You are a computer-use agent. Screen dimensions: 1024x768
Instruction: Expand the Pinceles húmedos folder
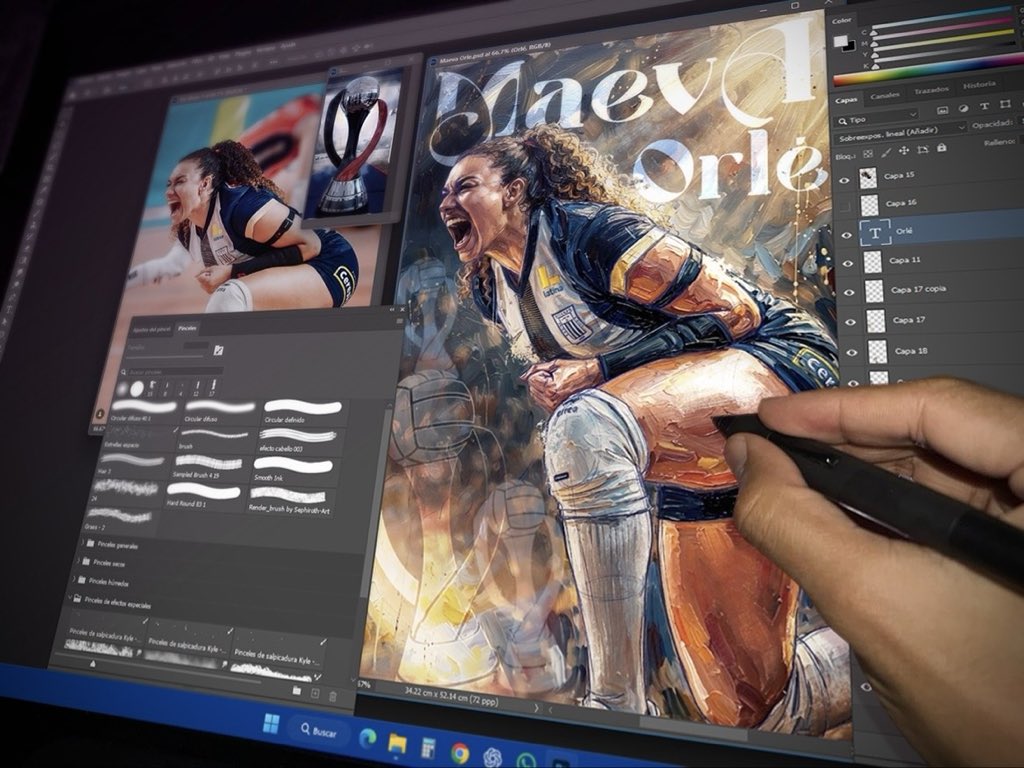74,579
